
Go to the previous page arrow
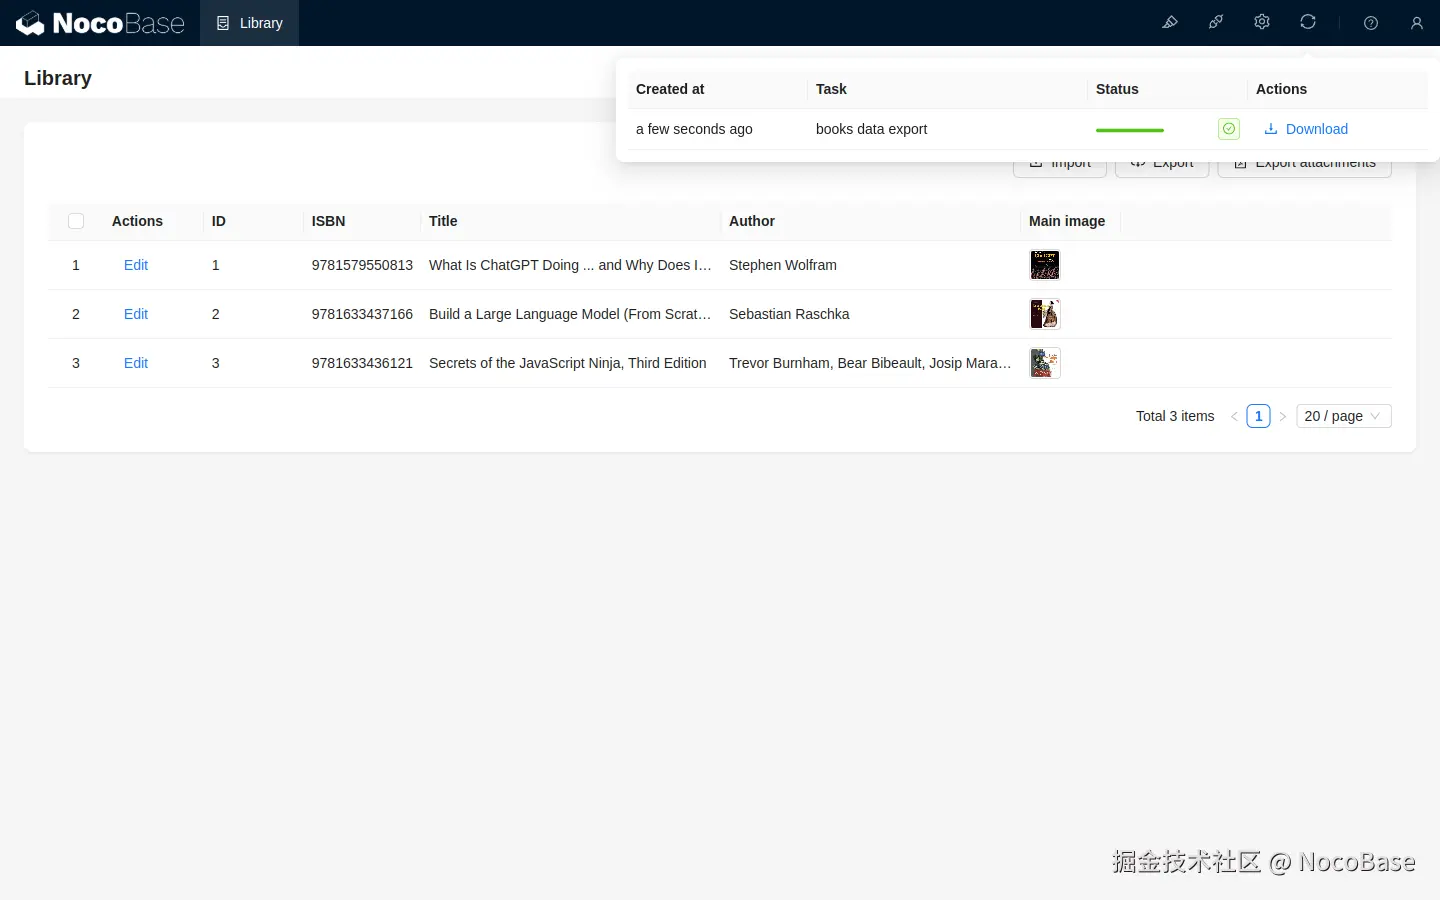click(x=1234, y=416)
